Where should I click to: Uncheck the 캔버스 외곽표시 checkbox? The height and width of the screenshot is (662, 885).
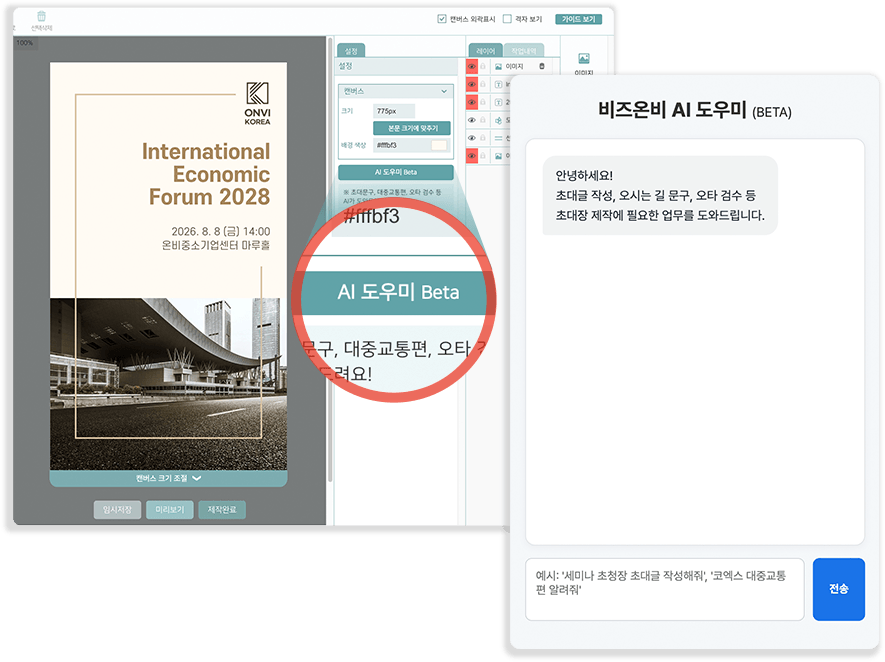(x=442, y=19)
